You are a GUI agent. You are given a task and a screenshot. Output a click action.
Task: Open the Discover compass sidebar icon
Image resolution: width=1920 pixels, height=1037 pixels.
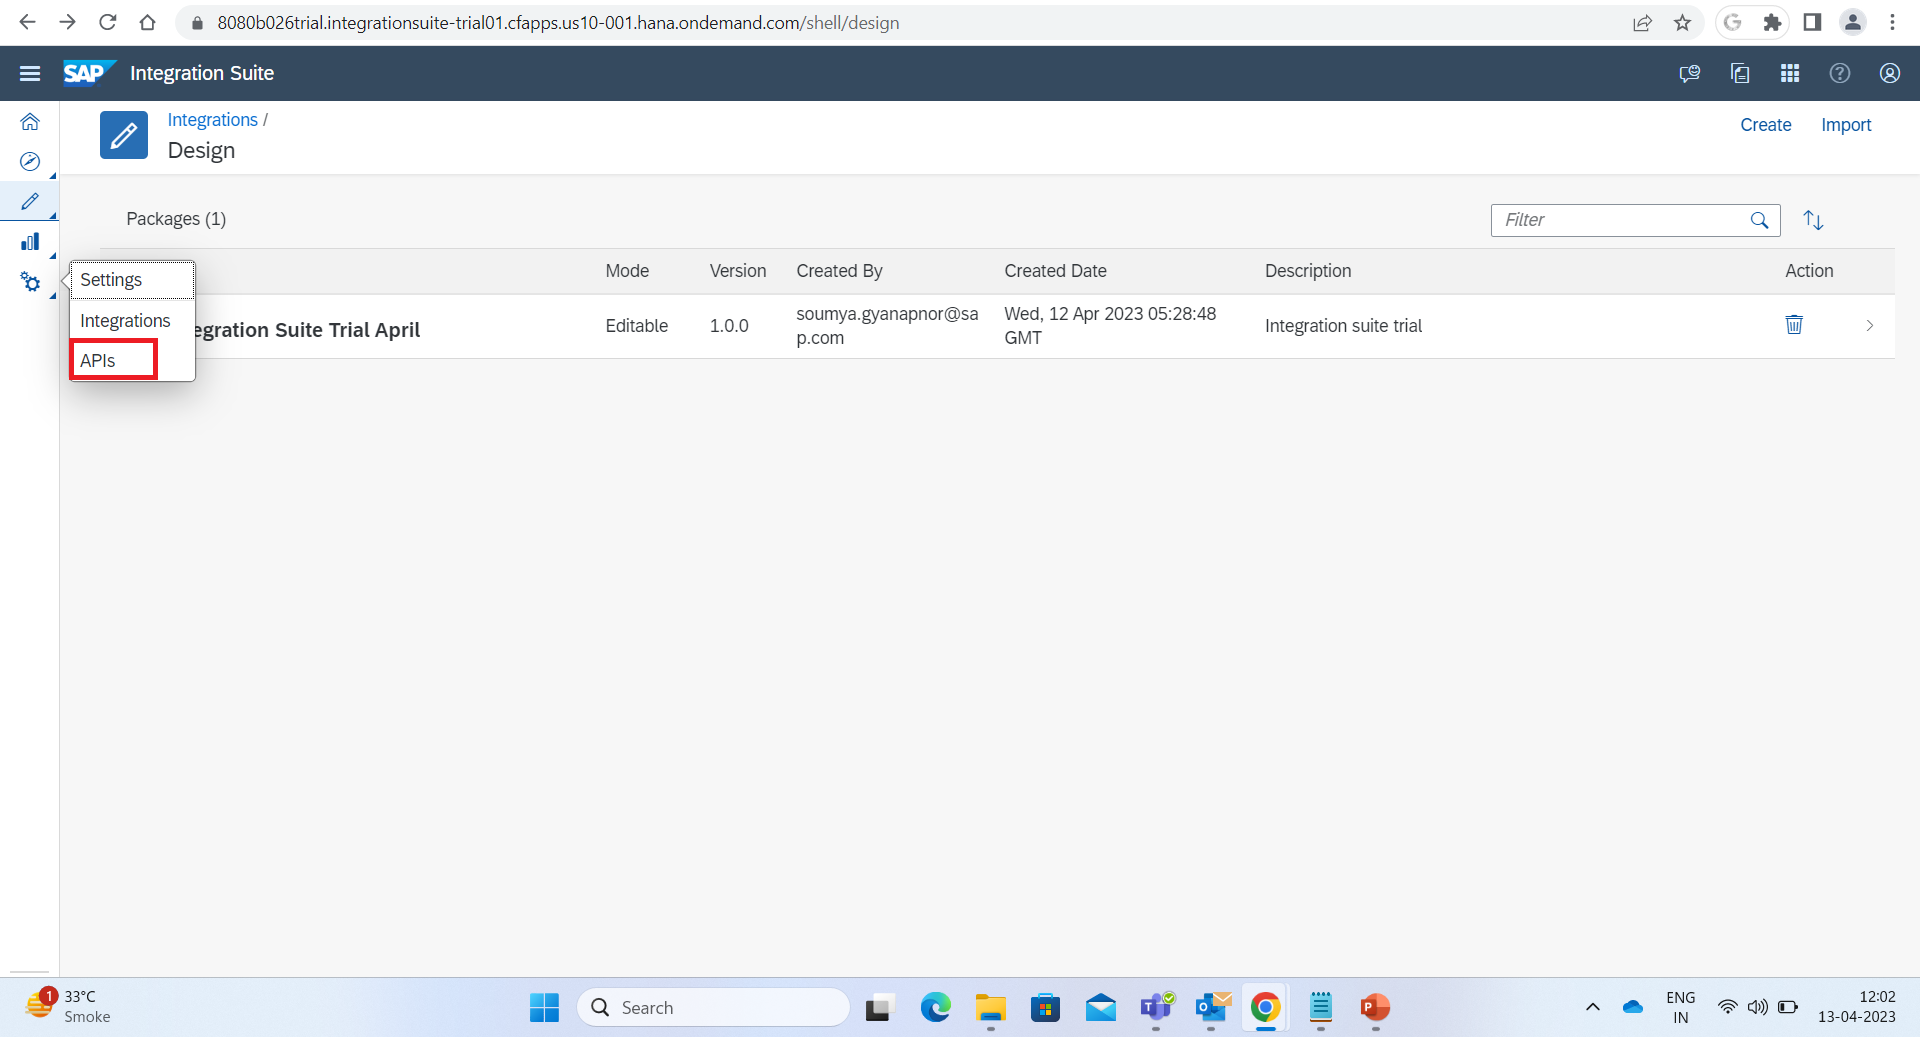[30, 162]
